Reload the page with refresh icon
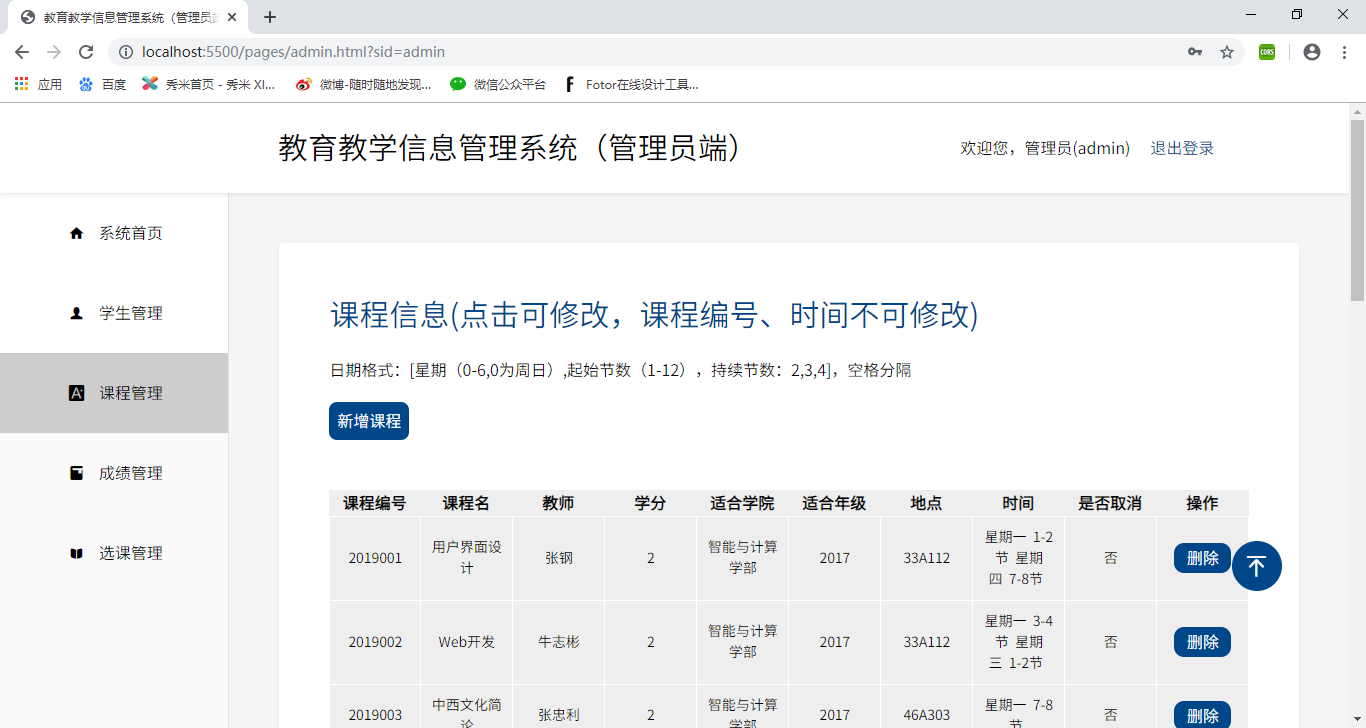The width and height of the screenshot is (1366, 728). (x=86, y=52)
